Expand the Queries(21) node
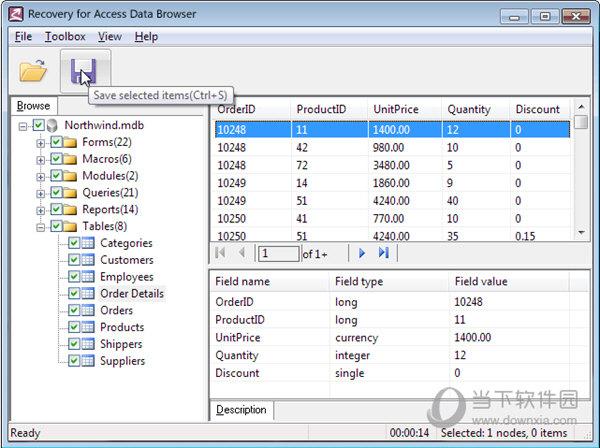The width and height of the screenshot is (600, 448). pyautogui.click(x=41, y=194)
